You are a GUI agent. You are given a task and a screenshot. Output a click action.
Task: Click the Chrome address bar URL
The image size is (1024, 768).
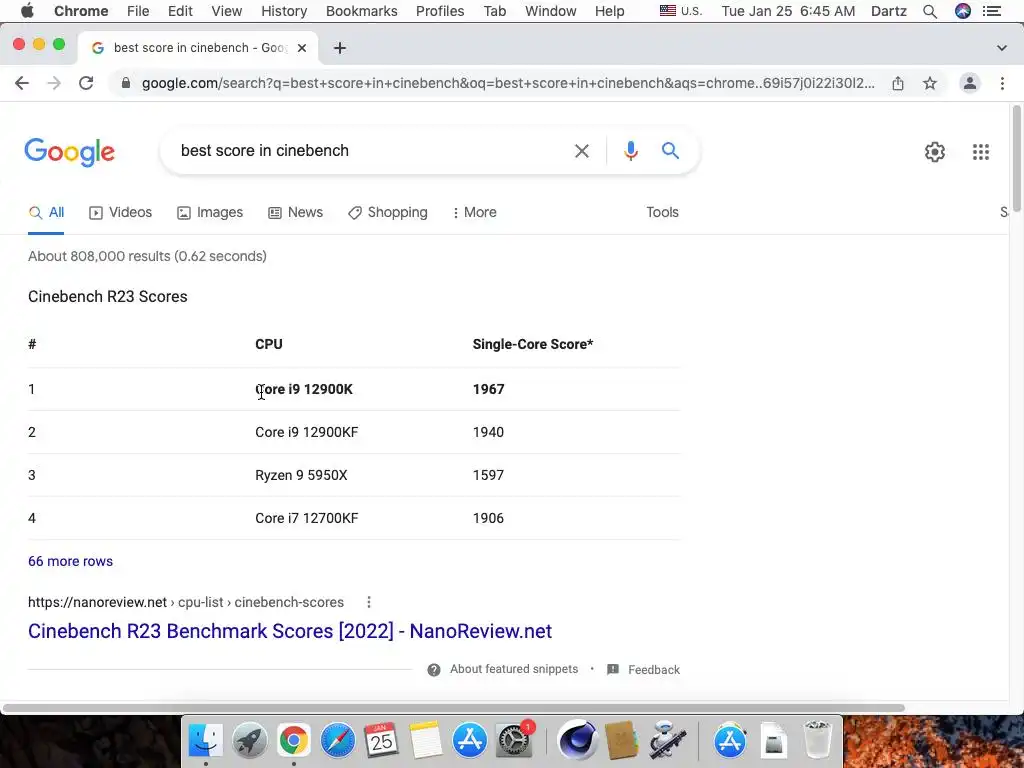(x=508, y=83)
